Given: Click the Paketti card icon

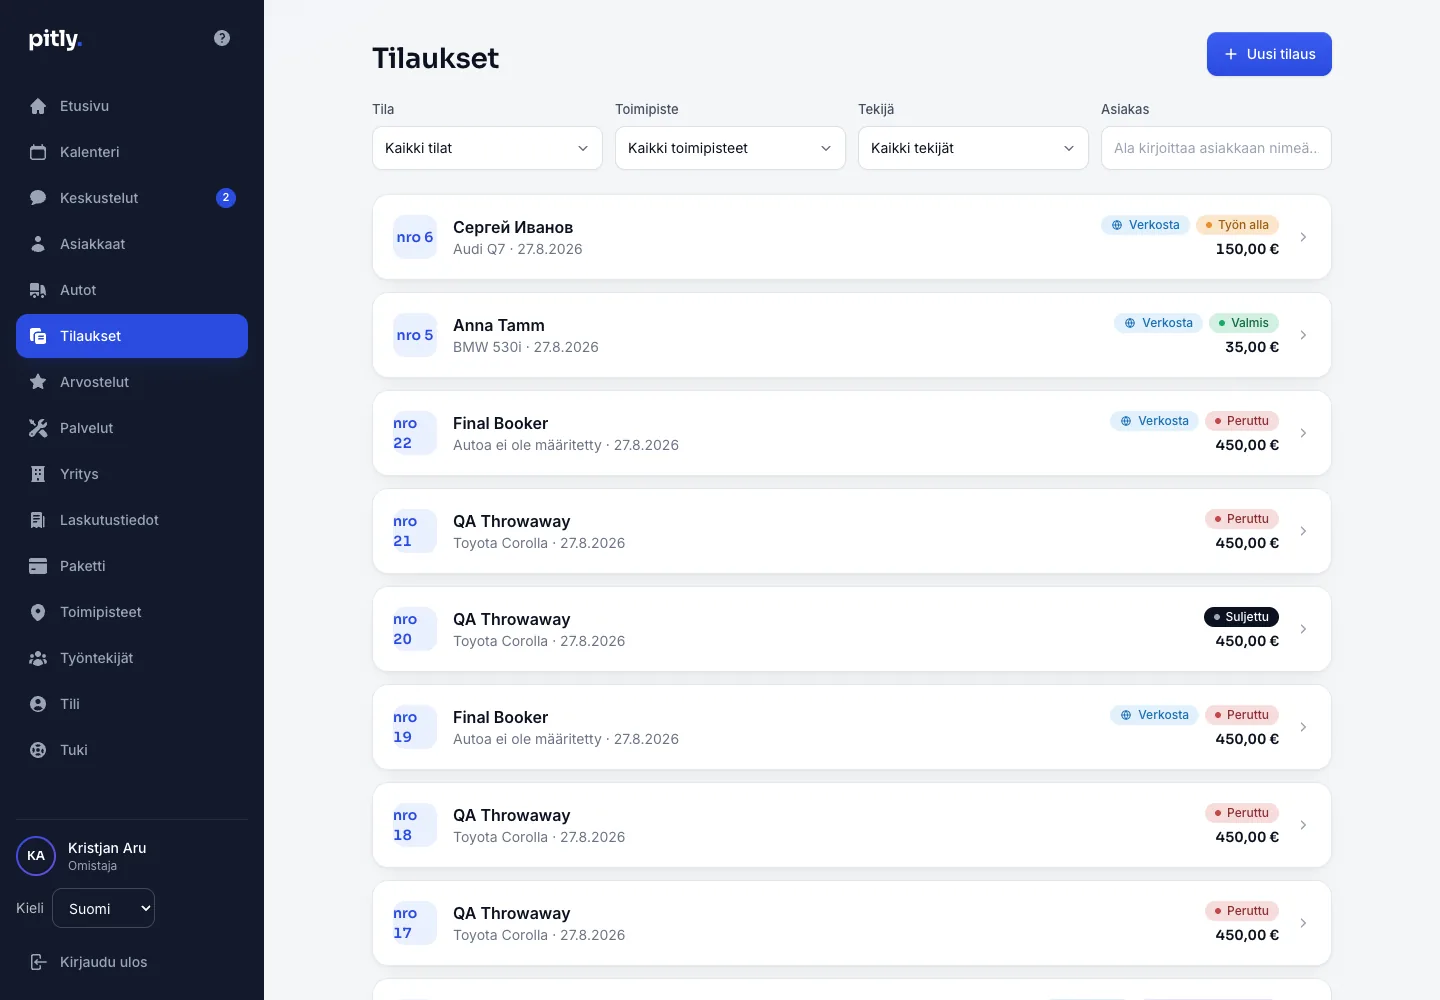Looking at the screenshot, I should [x=38, y=566].
